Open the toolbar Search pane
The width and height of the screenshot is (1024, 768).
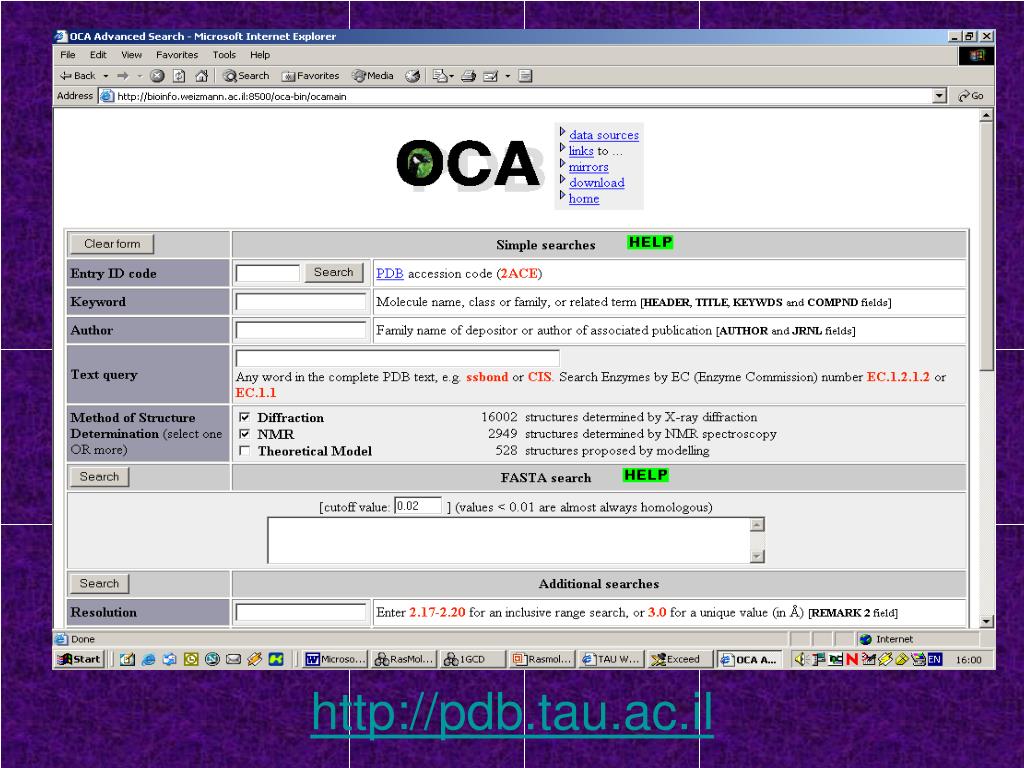point(246,76)
